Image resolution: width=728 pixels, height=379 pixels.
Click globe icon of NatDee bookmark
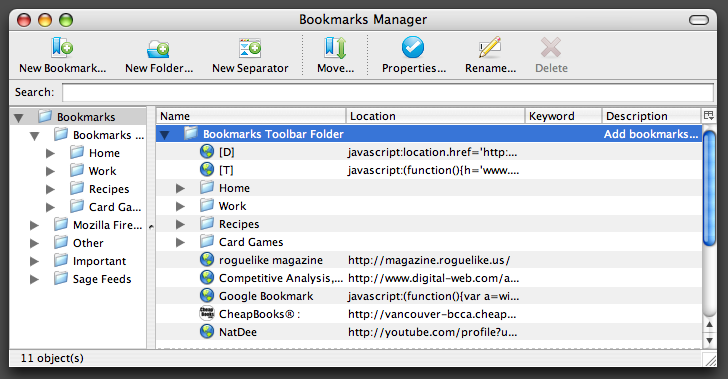pos(207,332)
